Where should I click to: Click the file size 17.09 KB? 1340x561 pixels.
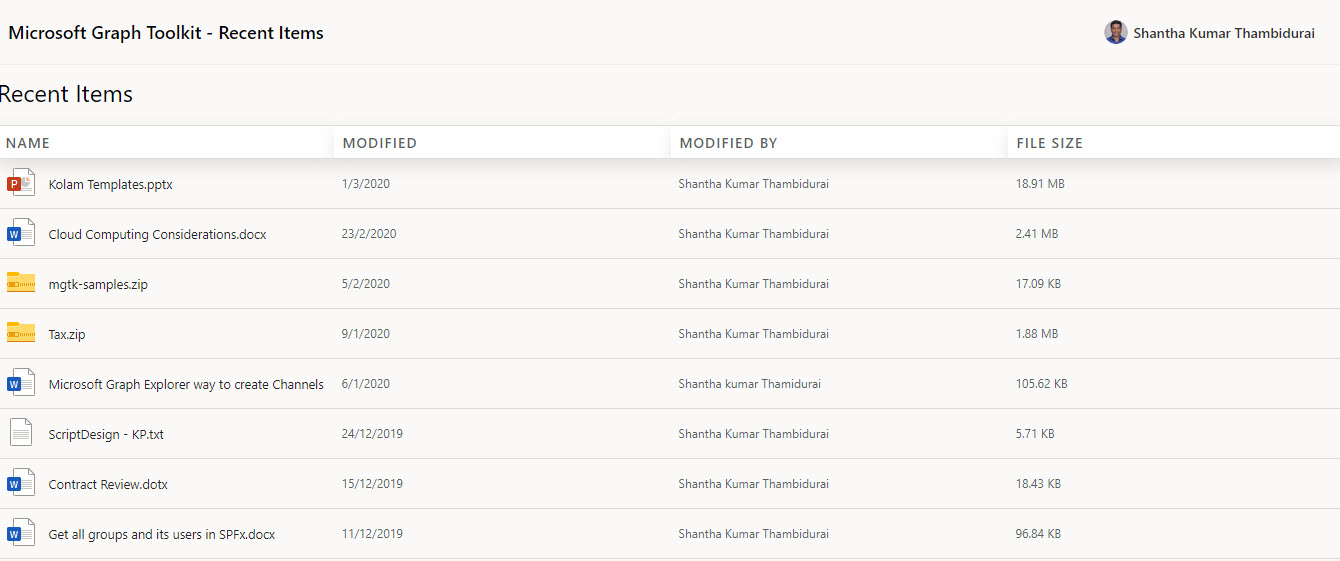[x=1038, y=284]
